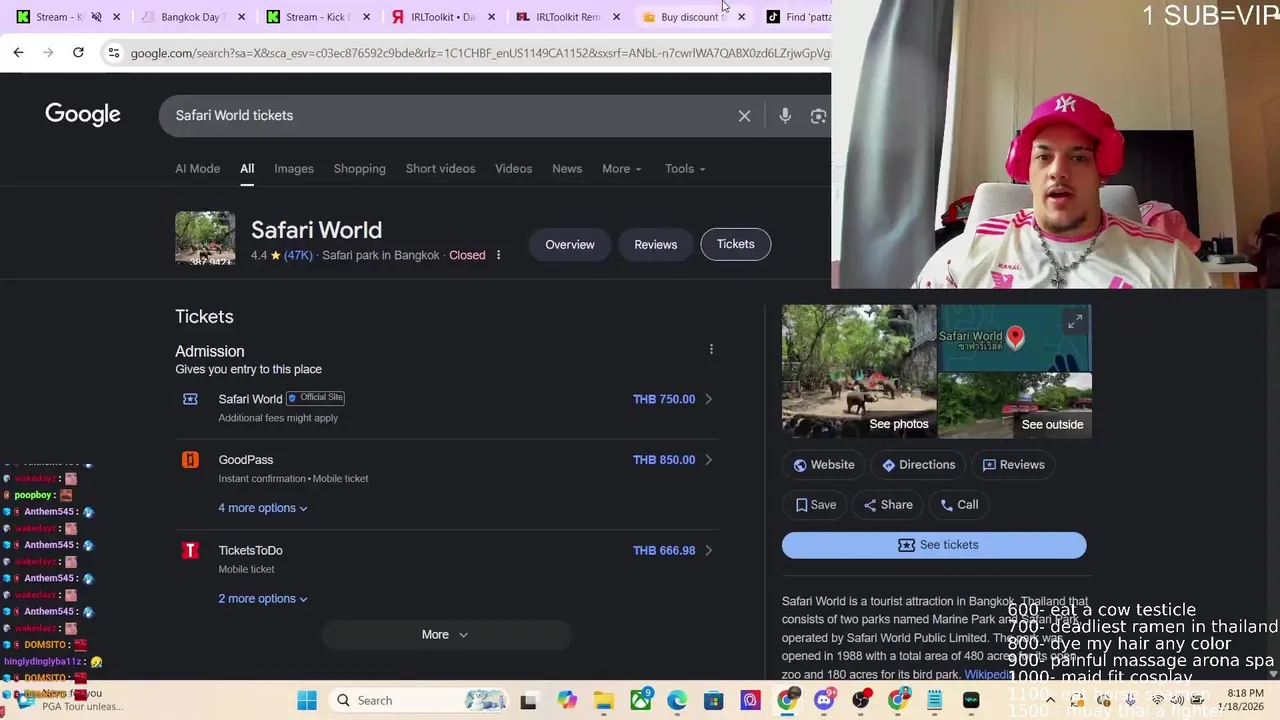Open the Windows Start menu
The width and height of the screenshot is (1280, 720).
(307, 700)
